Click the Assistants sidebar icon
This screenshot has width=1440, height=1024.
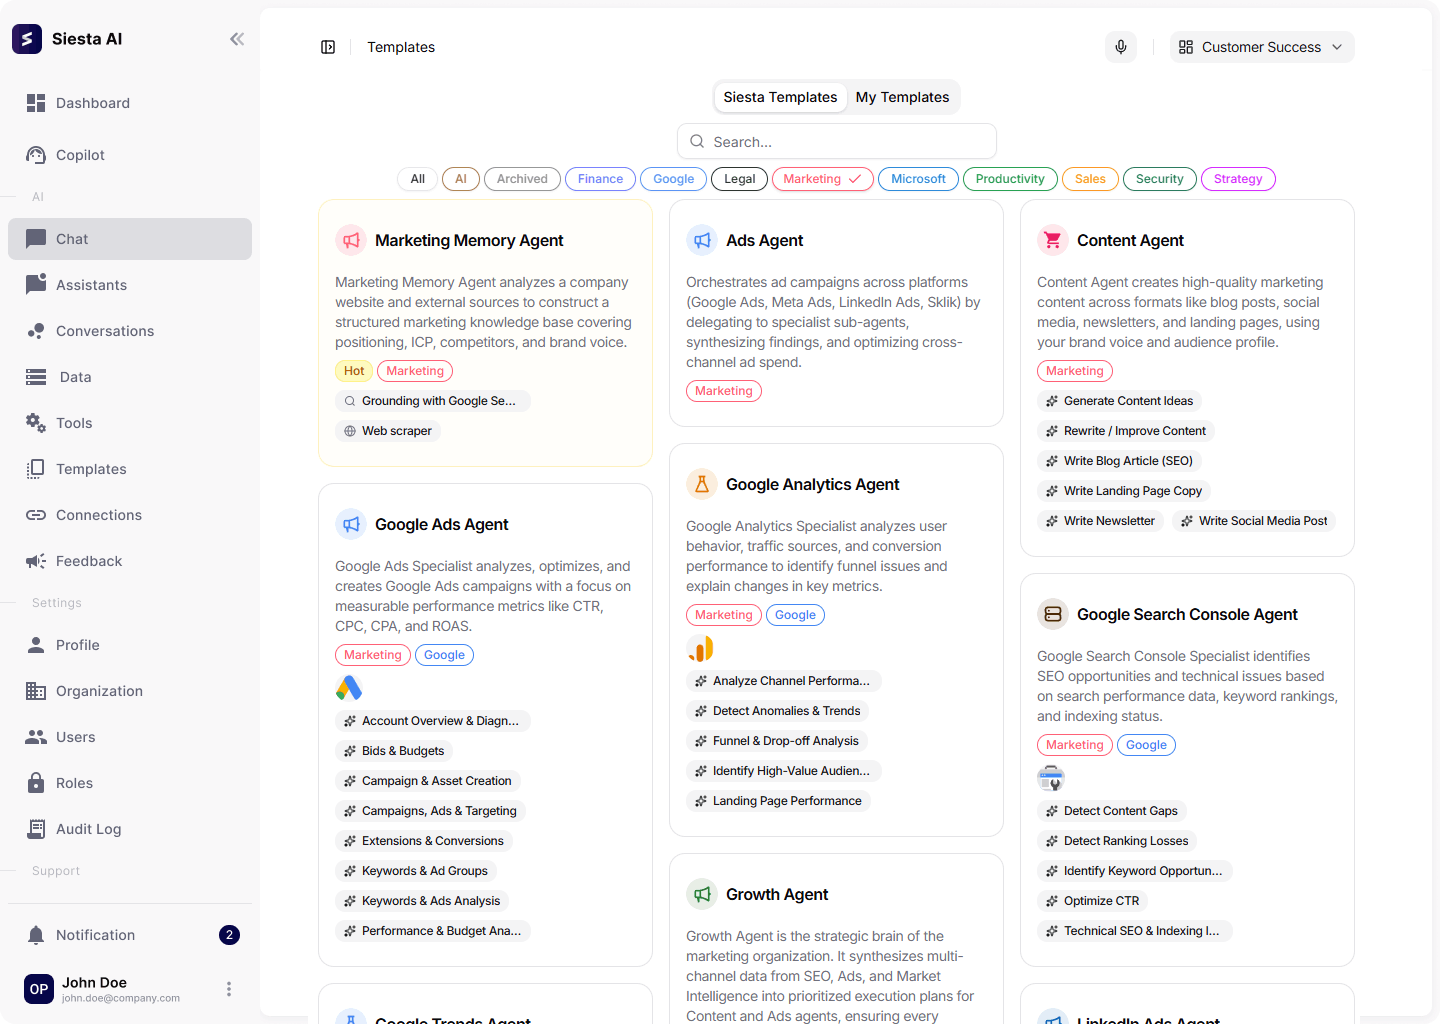point(36,284)
